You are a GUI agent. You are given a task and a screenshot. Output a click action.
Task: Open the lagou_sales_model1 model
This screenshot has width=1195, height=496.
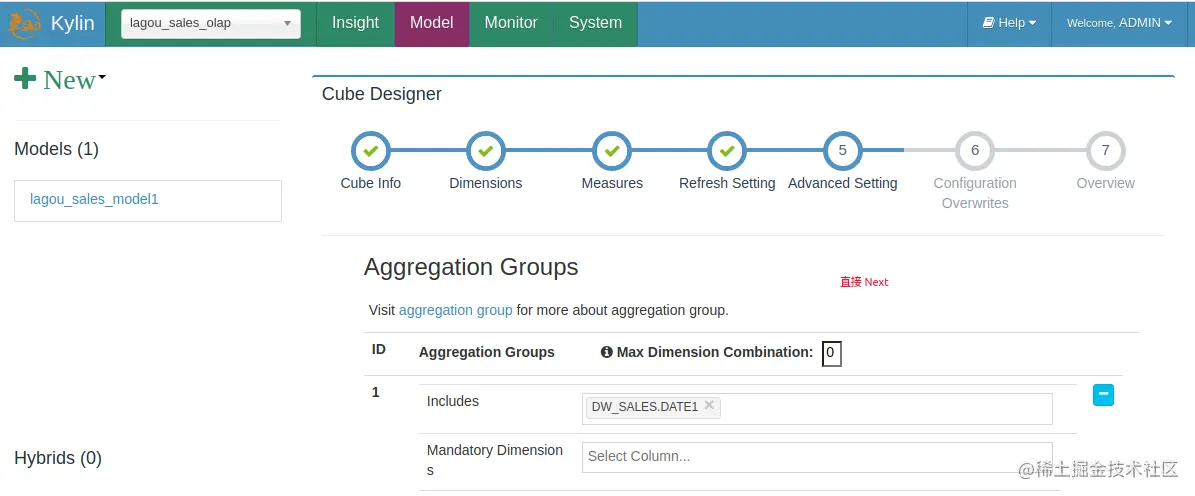coord(95,199)
